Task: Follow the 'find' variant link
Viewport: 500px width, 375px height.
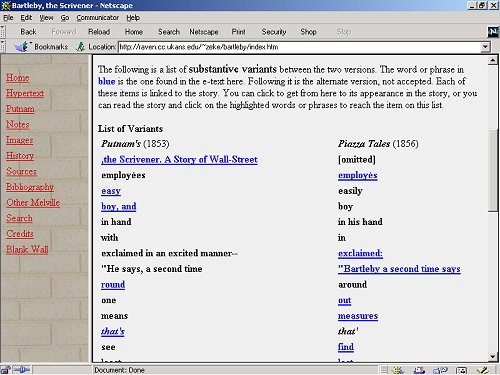Action: click(346, 347)
